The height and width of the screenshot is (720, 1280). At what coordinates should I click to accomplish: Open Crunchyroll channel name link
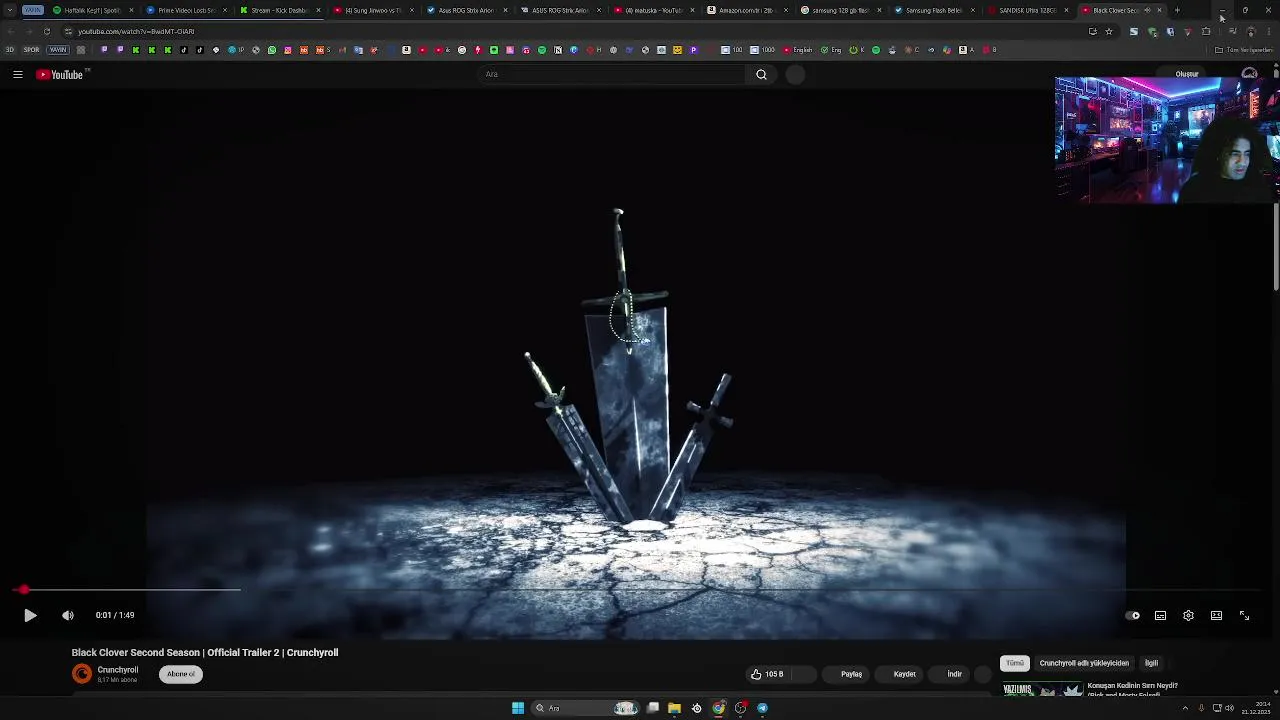coord(118,670)
